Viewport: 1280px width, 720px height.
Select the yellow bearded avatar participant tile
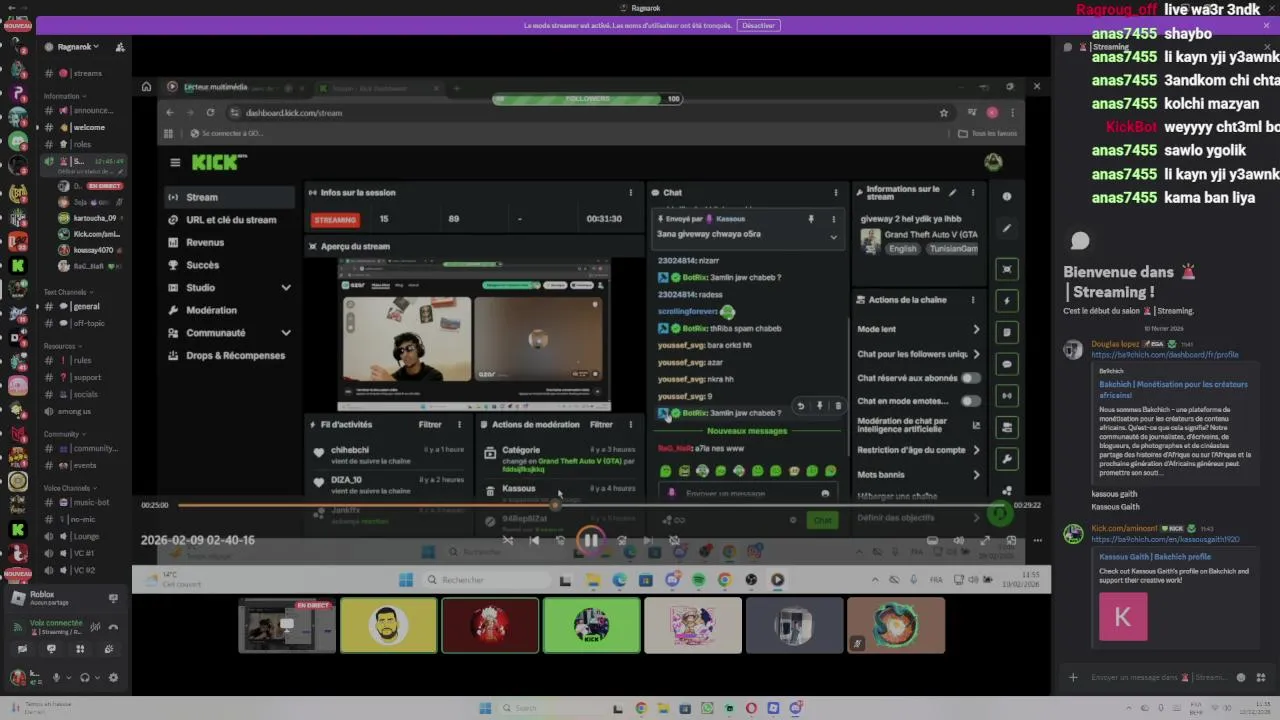point(388,626)
